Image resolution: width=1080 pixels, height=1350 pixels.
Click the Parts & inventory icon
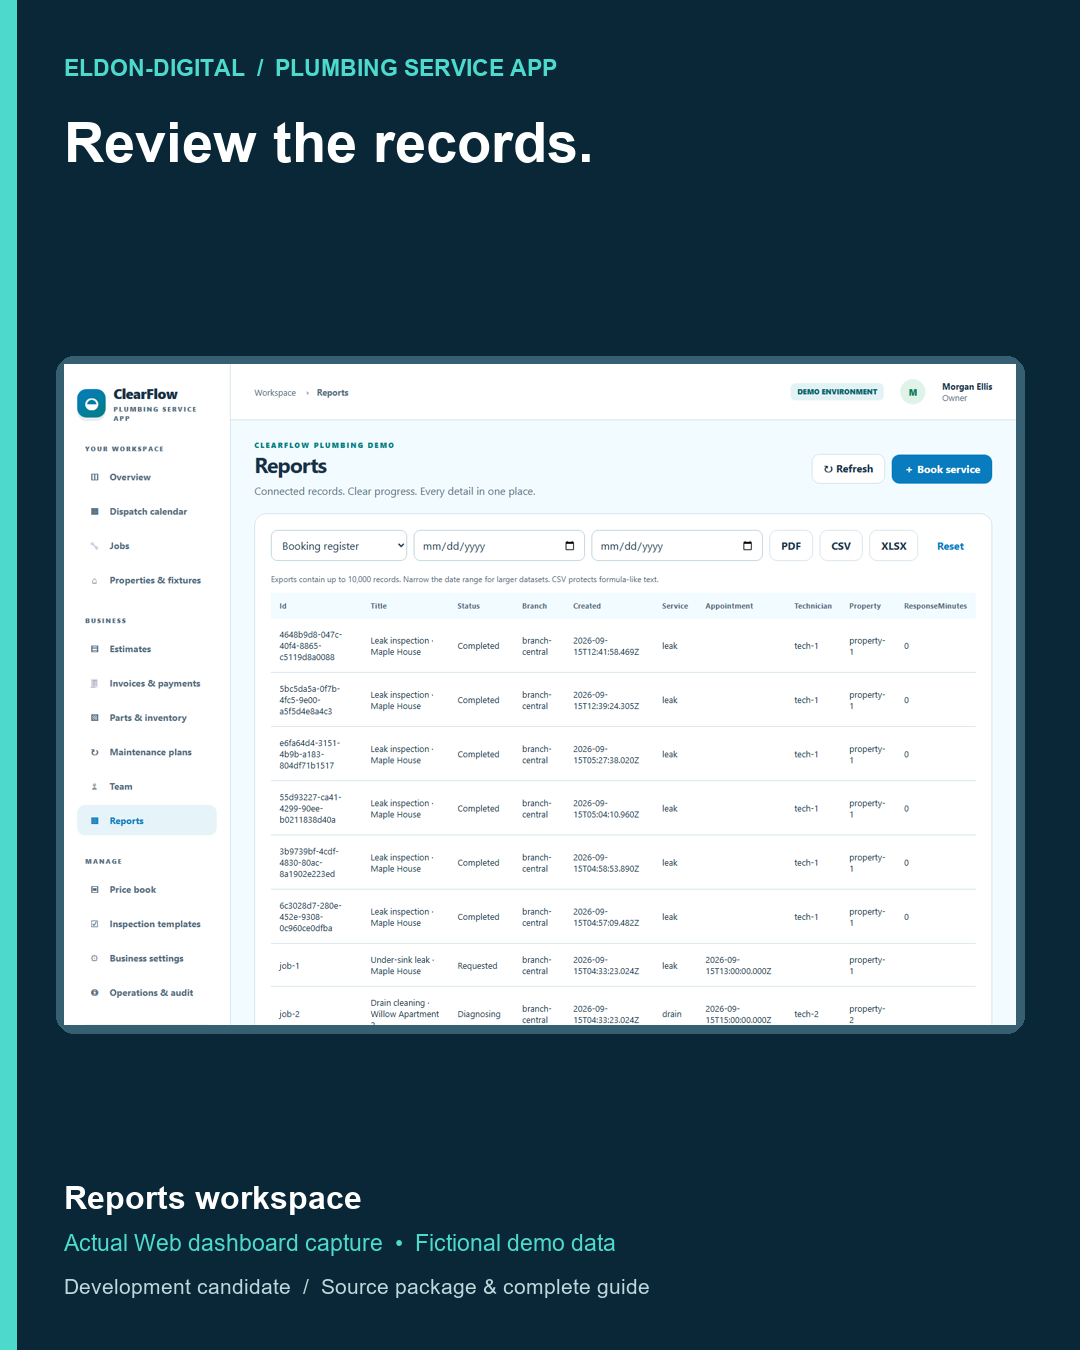[x=95, y=718]
